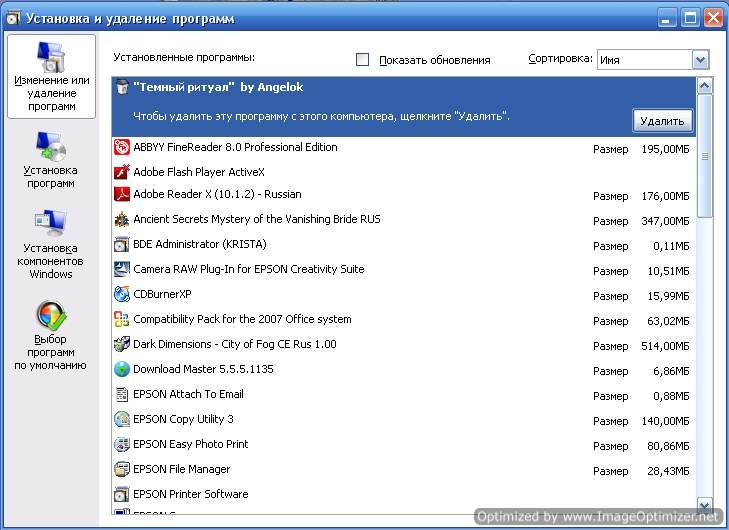The height and width of the screenshot is (530, 729).
Task: Click the vertical scrollbar thumb
Action: point(705,156)
